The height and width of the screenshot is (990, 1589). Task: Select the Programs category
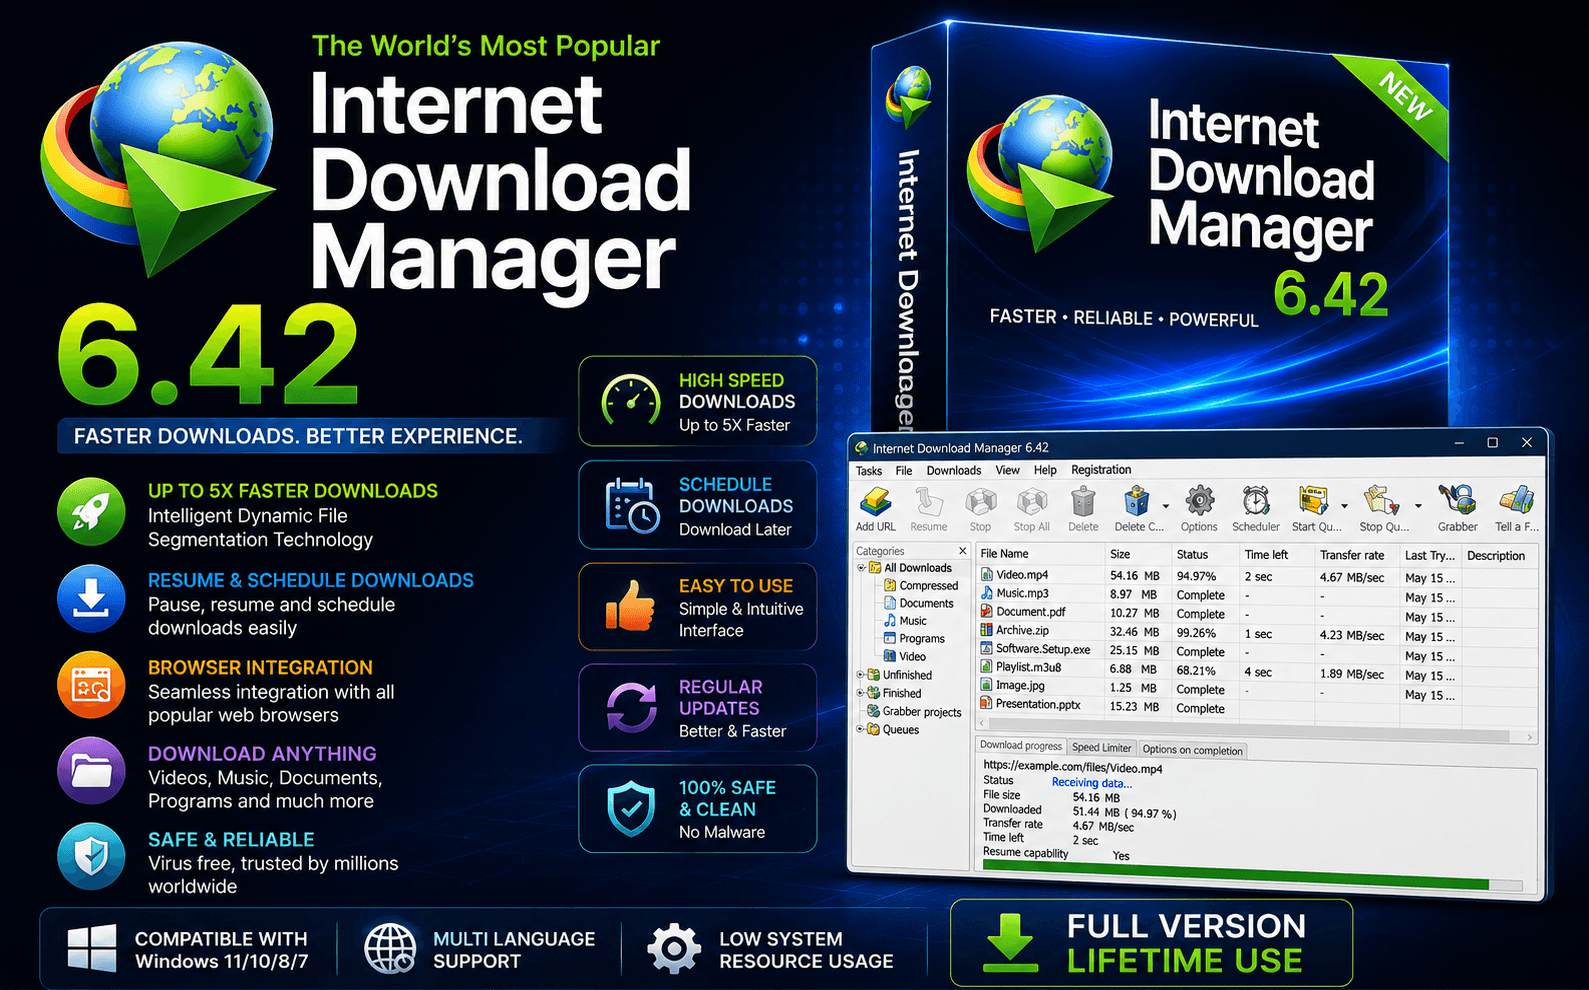[914, 639]
